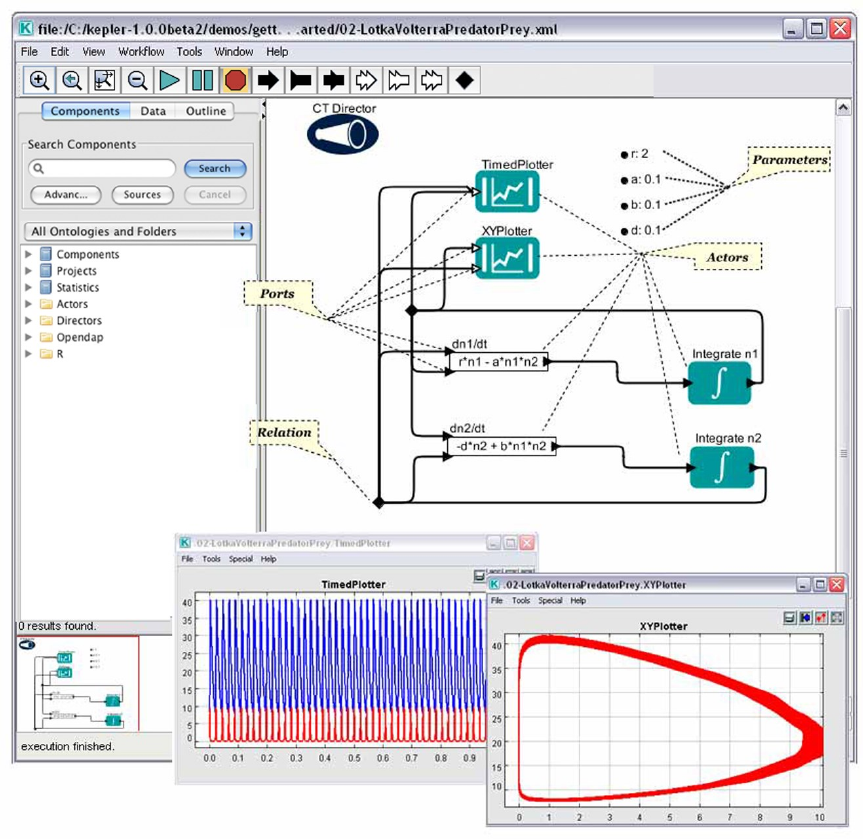This screenshot has height=839, width=863.
Task: Run the workflow with the play button
Action: pyautogui.click(x=169, y=79)
